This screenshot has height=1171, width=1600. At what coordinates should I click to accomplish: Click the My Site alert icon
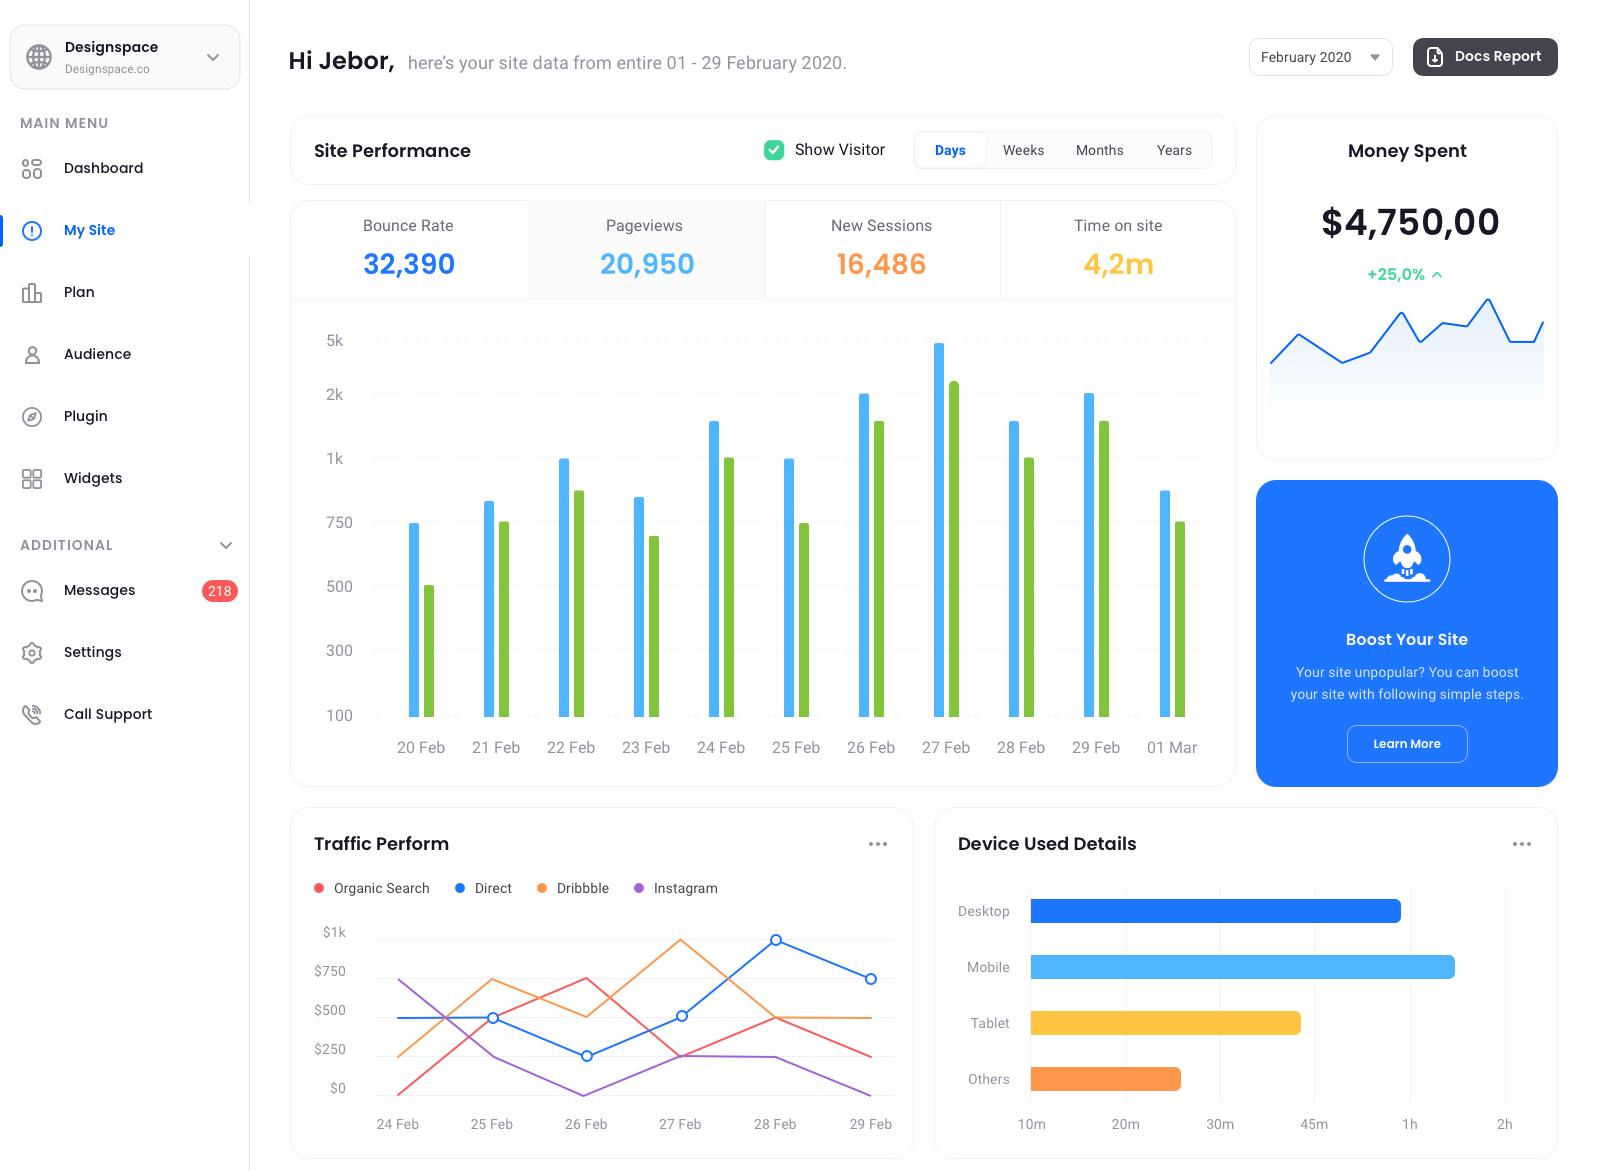(x=32, y=231)
